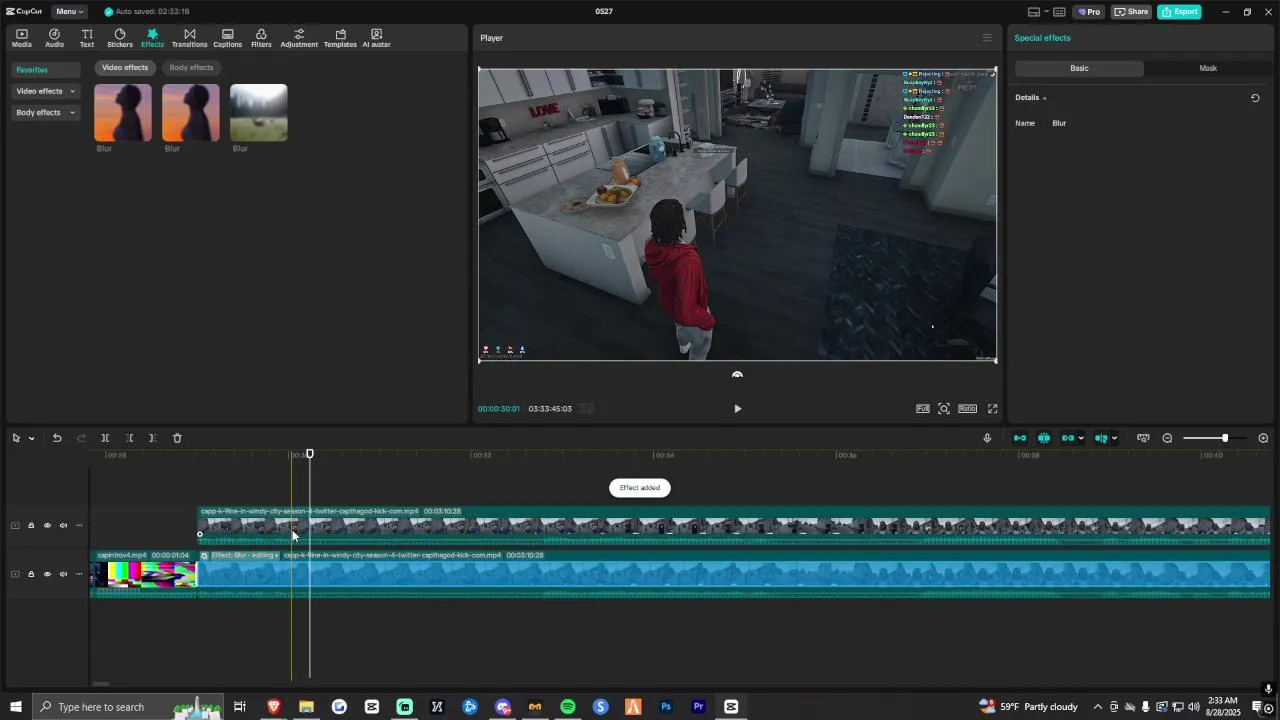Click the player Ratio button
The height and width of the screenshot is (720, 1280).
pos(967,409)
